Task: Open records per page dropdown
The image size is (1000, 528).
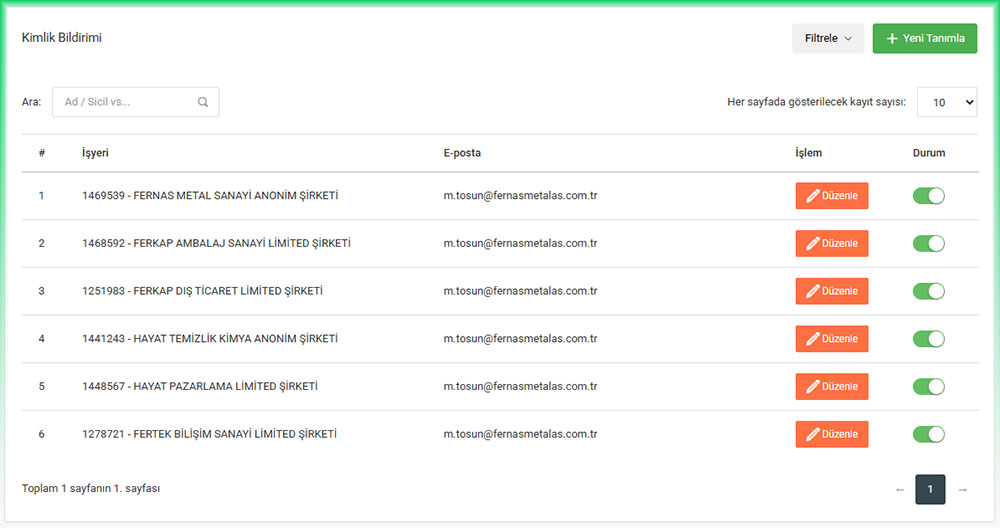Action: 946,102
